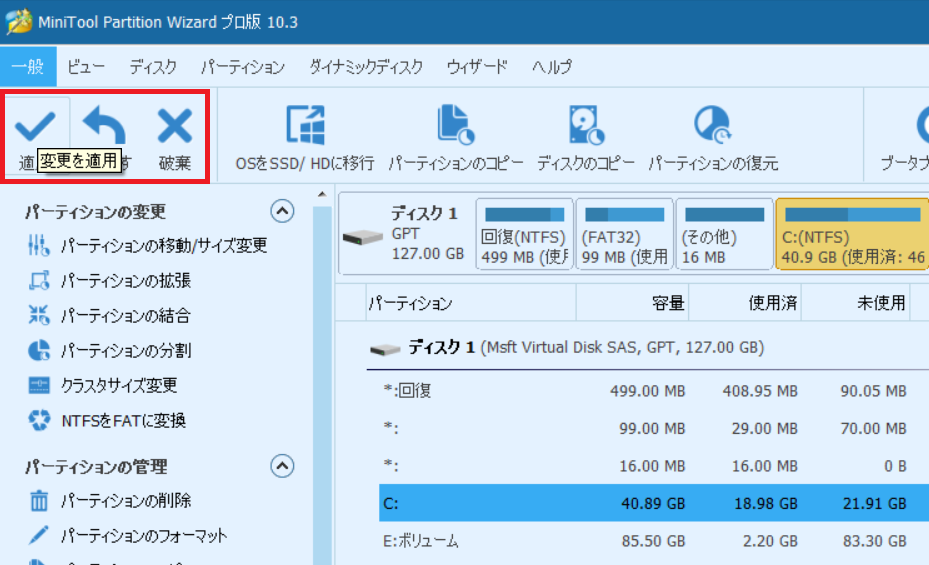Open the パーティション menu

coord(242,66)
